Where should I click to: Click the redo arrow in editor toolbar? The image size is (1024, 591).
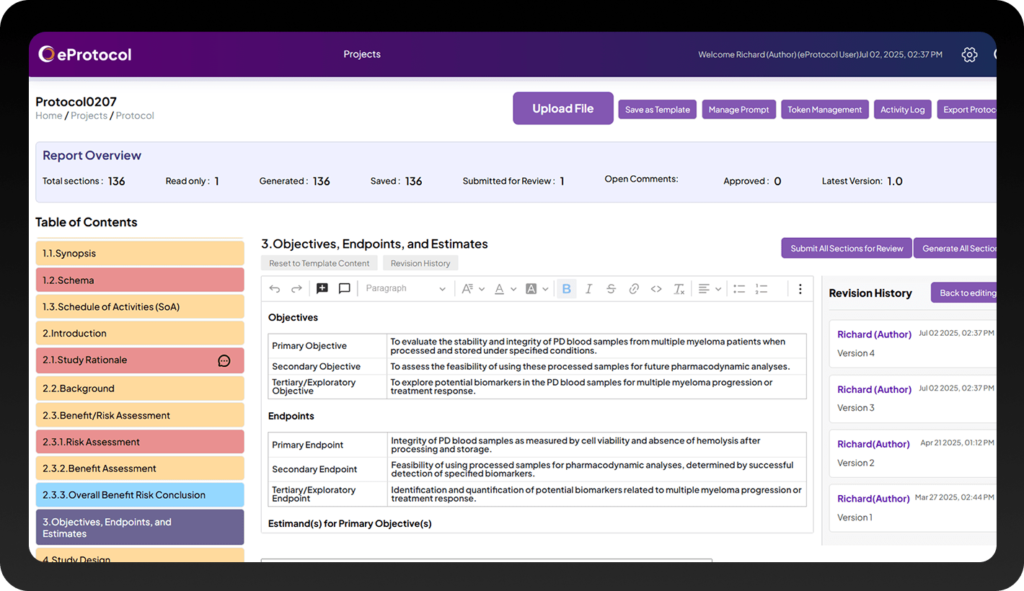(x=297, y=289)
